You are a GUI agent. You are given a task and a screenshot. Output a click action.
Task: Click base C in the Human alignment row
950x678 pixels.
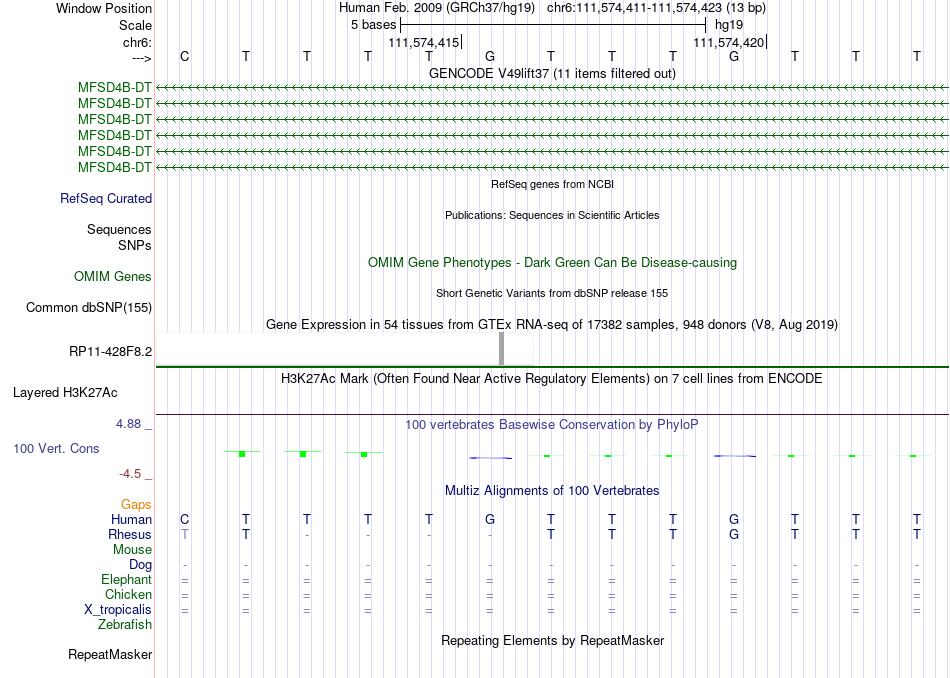coord(185,519)
